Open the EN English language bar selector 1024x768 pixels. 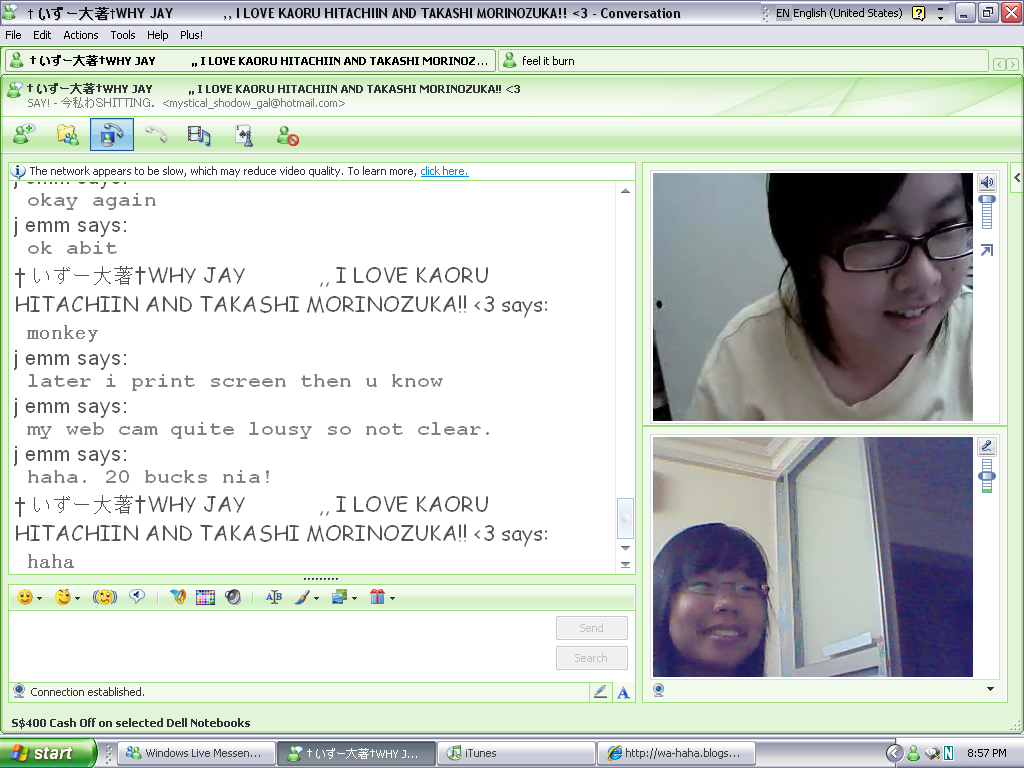pyautogui.click(x=839, y=13)
